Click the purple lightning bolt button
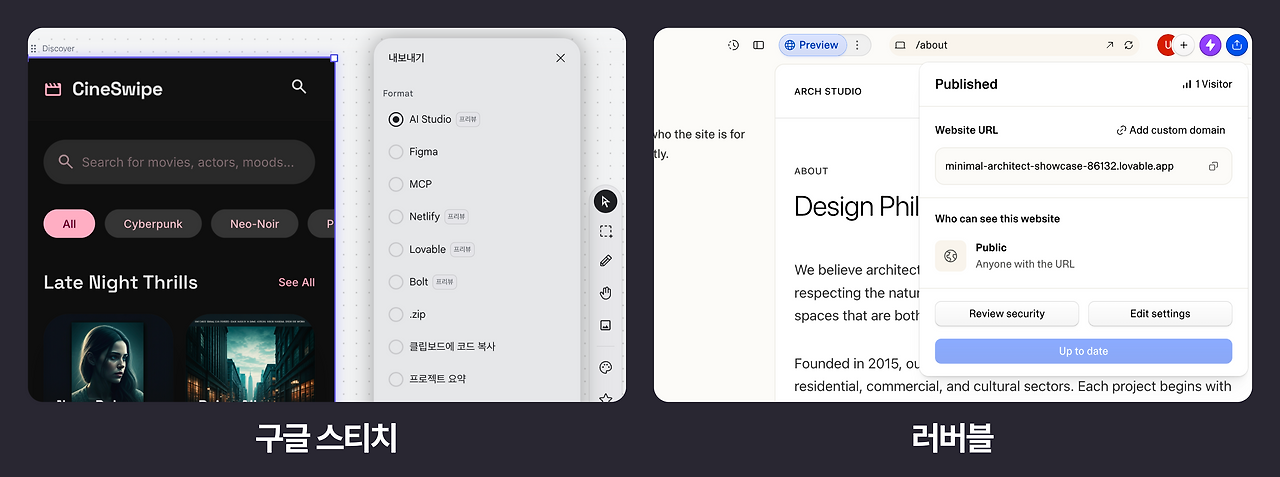Viewport: 1280px width, 477px height. pyautogui.click(x=1211, y=45)
